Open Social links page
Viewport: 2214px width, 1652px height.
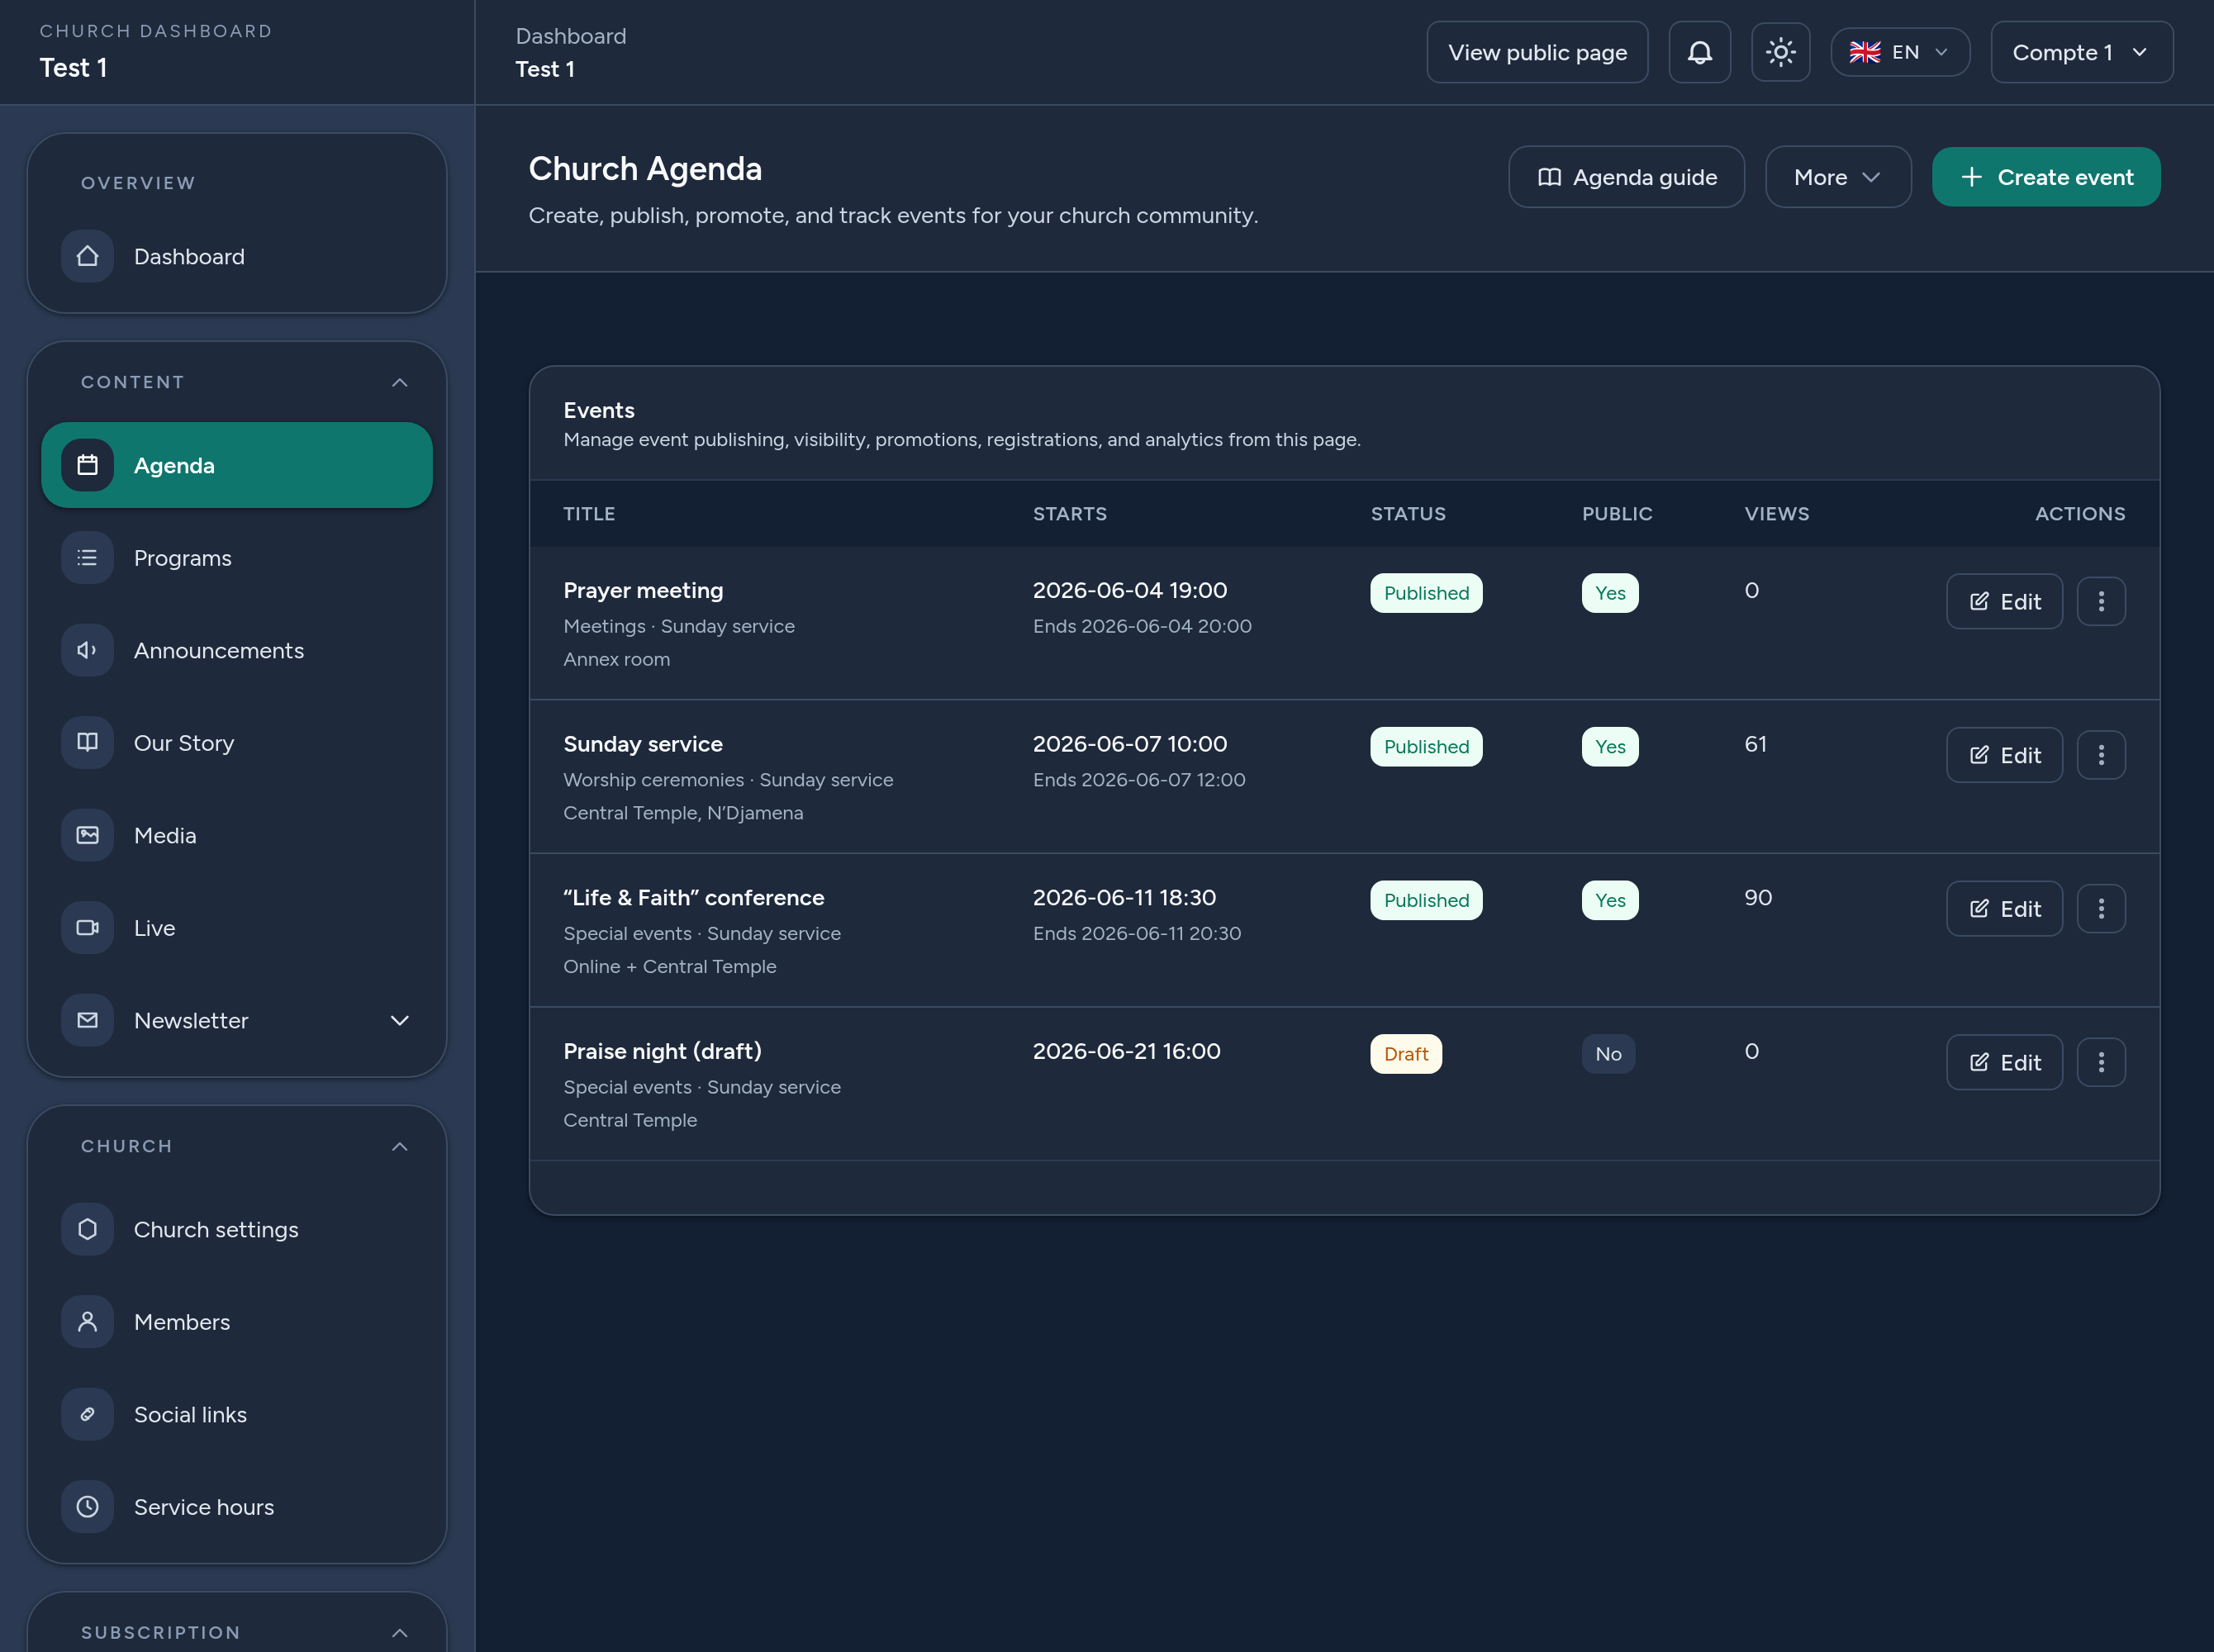pyautogui.click(x=237, y=1414)
